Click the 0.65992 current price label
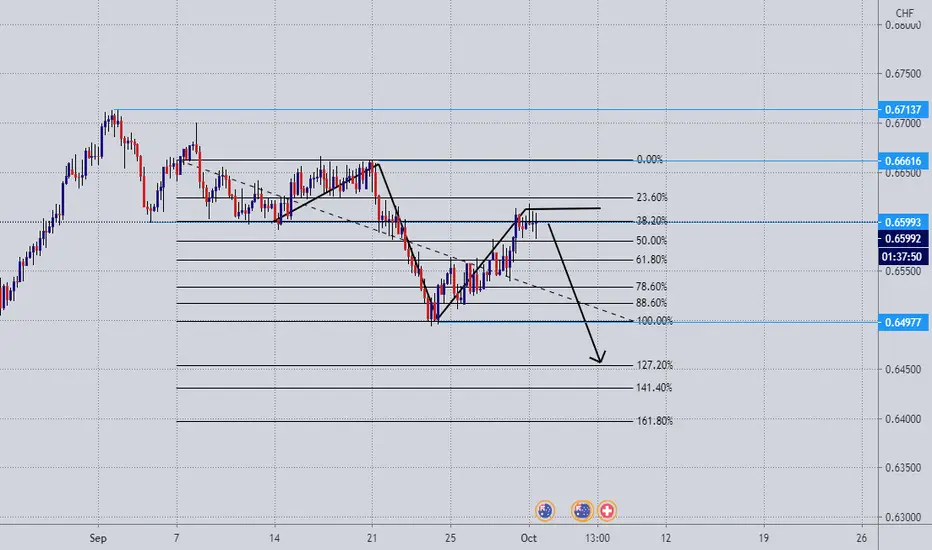Image resolution: width=932 pixels, height=550 pixels. point(903,239)
